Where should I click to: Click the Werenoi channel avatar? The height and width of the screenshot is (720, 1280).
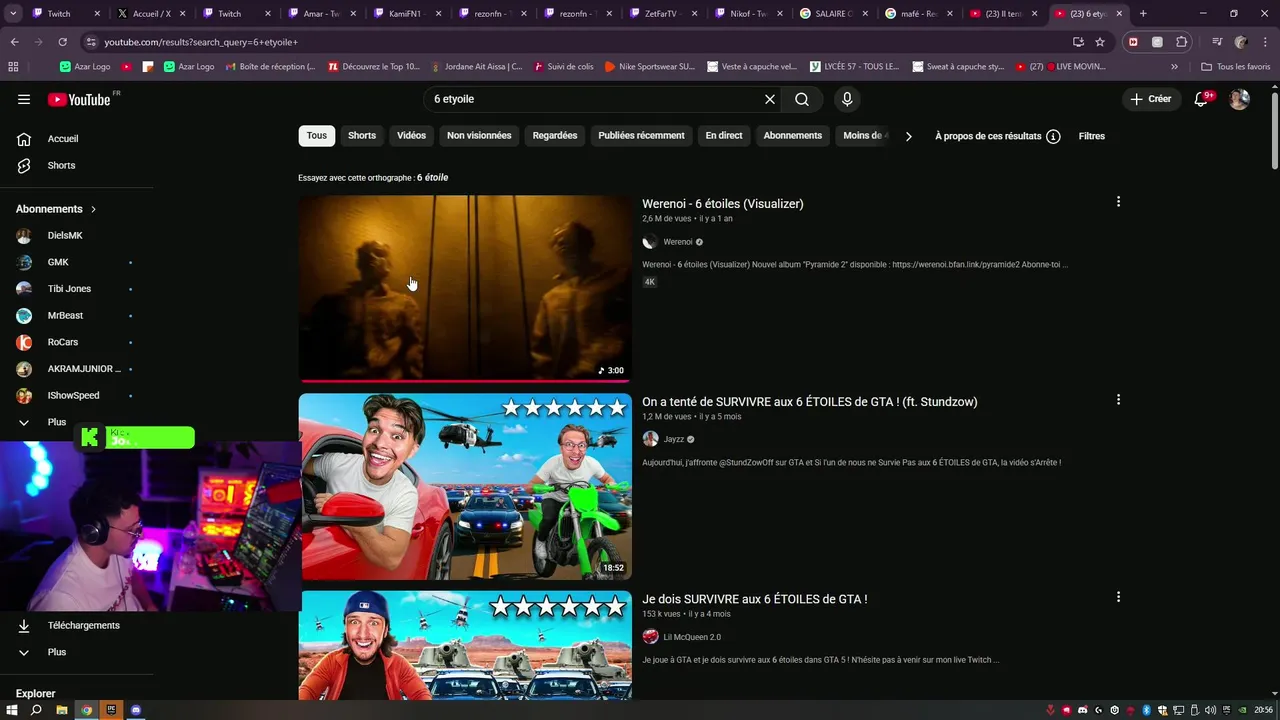click(650, 242)
